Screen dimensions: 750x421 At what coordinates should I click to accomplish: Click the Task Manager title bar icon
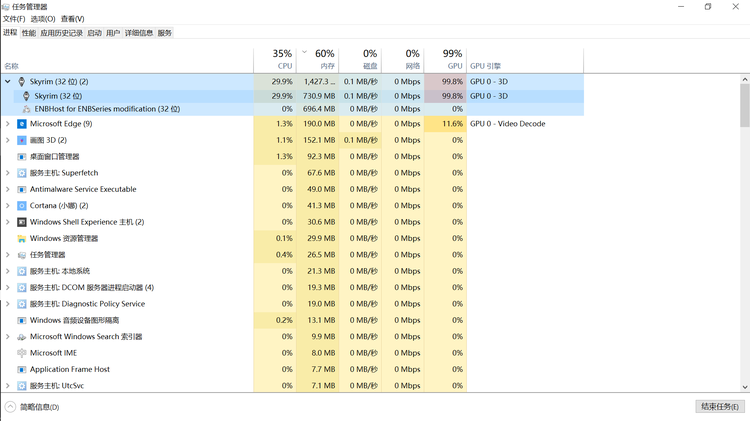point(6,7)
